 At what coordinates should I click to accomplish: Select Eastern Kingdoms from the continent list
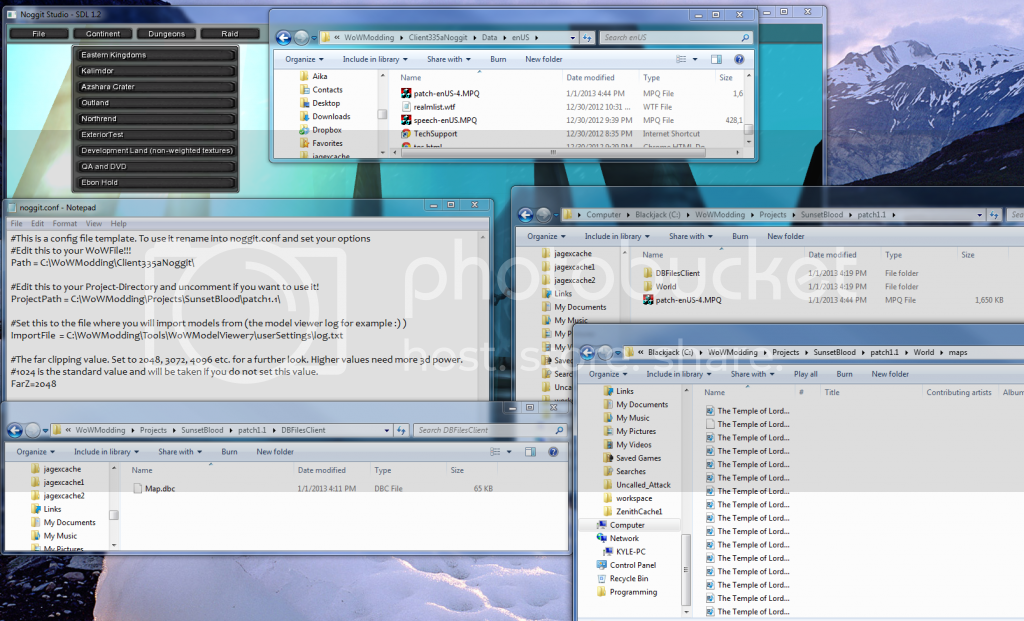coord(155,55)
